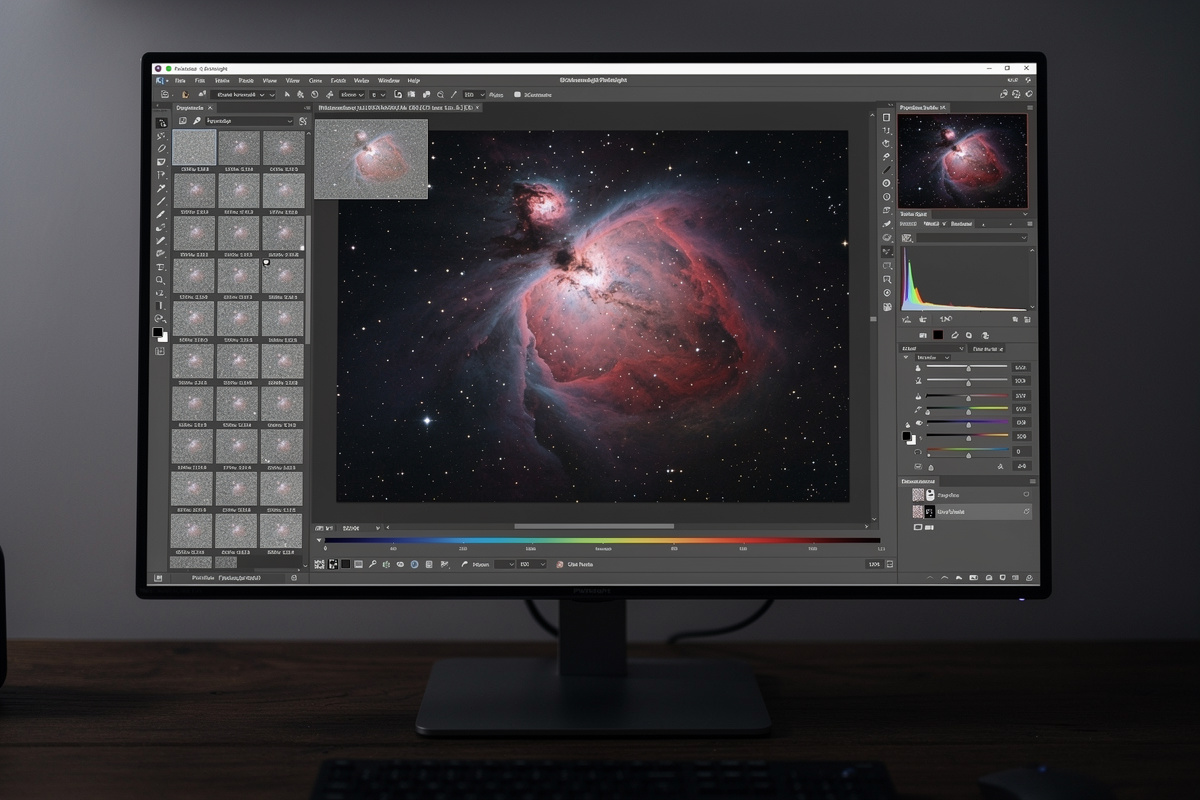Image resolution: width=1200 pixels, height=800 pixels.
Task: Click the Navigator nebula preview image
Action: click(963, 160)
